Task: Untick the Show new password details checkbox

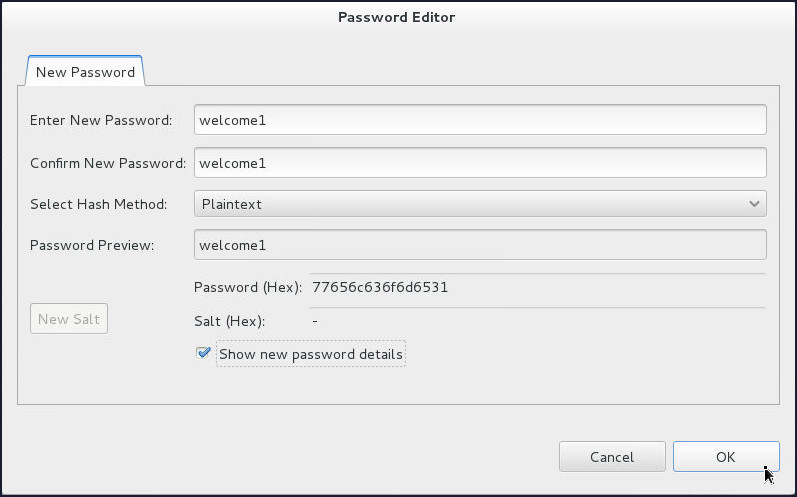Action: pyautogui.click(x=204, y=353)
